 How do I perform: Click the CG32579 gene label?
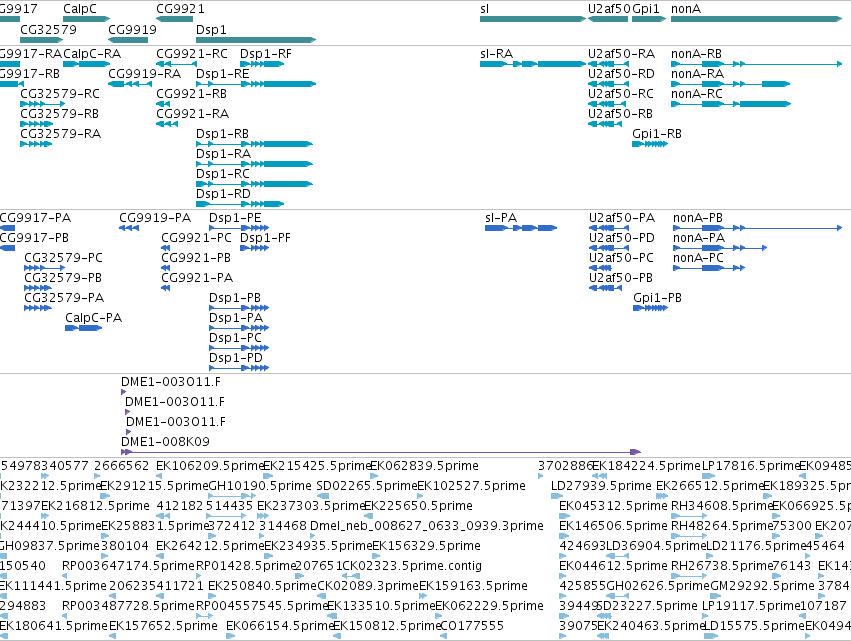48,29
